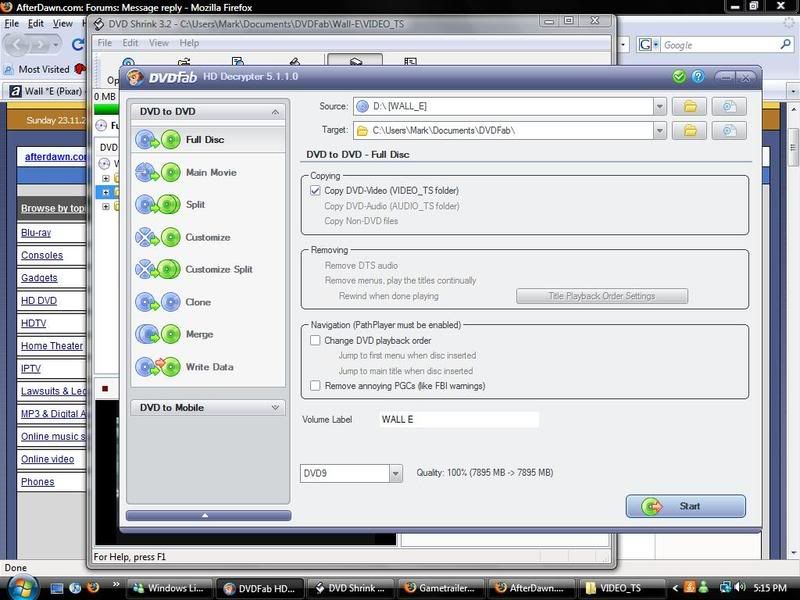This screenshot has height=600, width=800.
Task: Toggle Rewind when done playing
Action: coord(389,296)
